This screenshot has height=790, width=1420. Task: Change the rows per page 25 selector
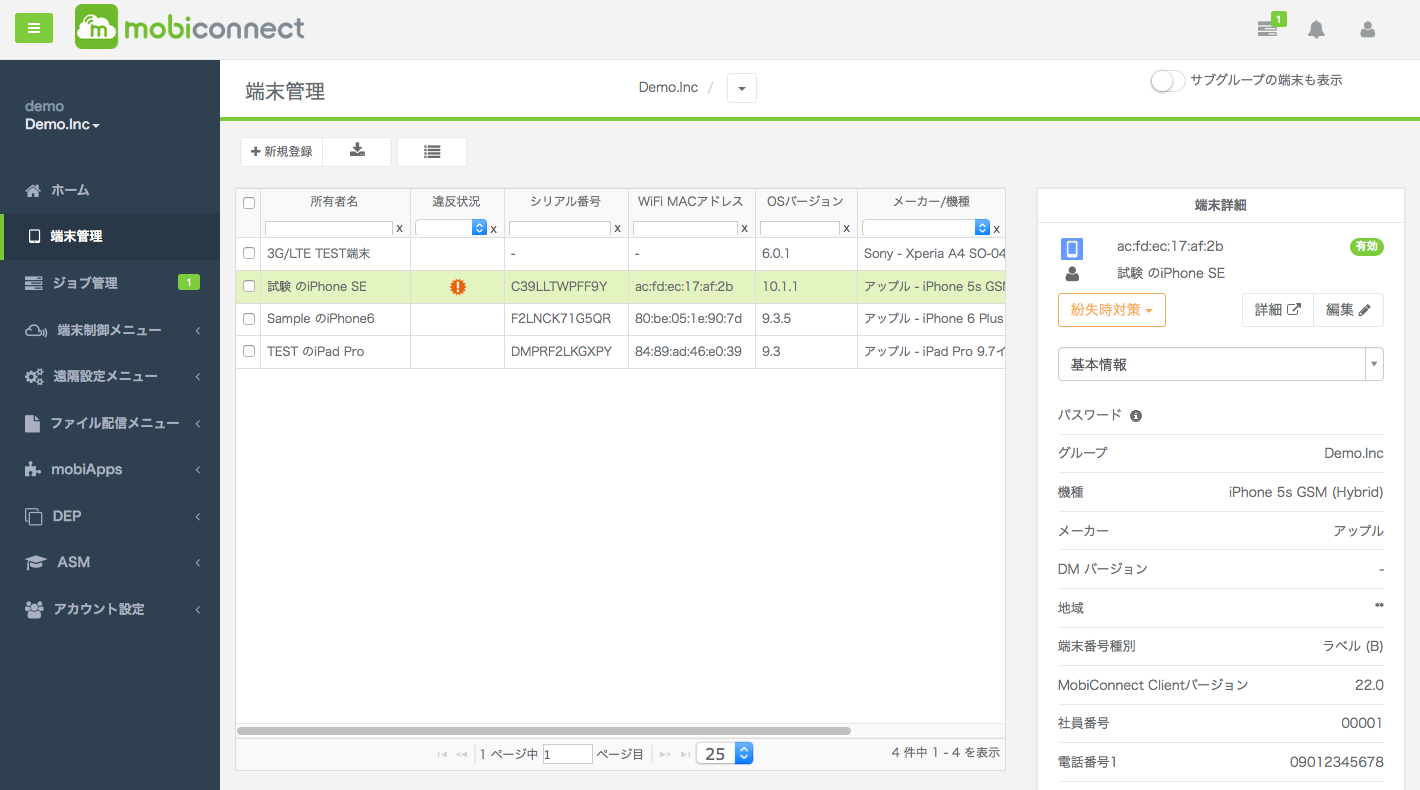click(x=725, y=755)
